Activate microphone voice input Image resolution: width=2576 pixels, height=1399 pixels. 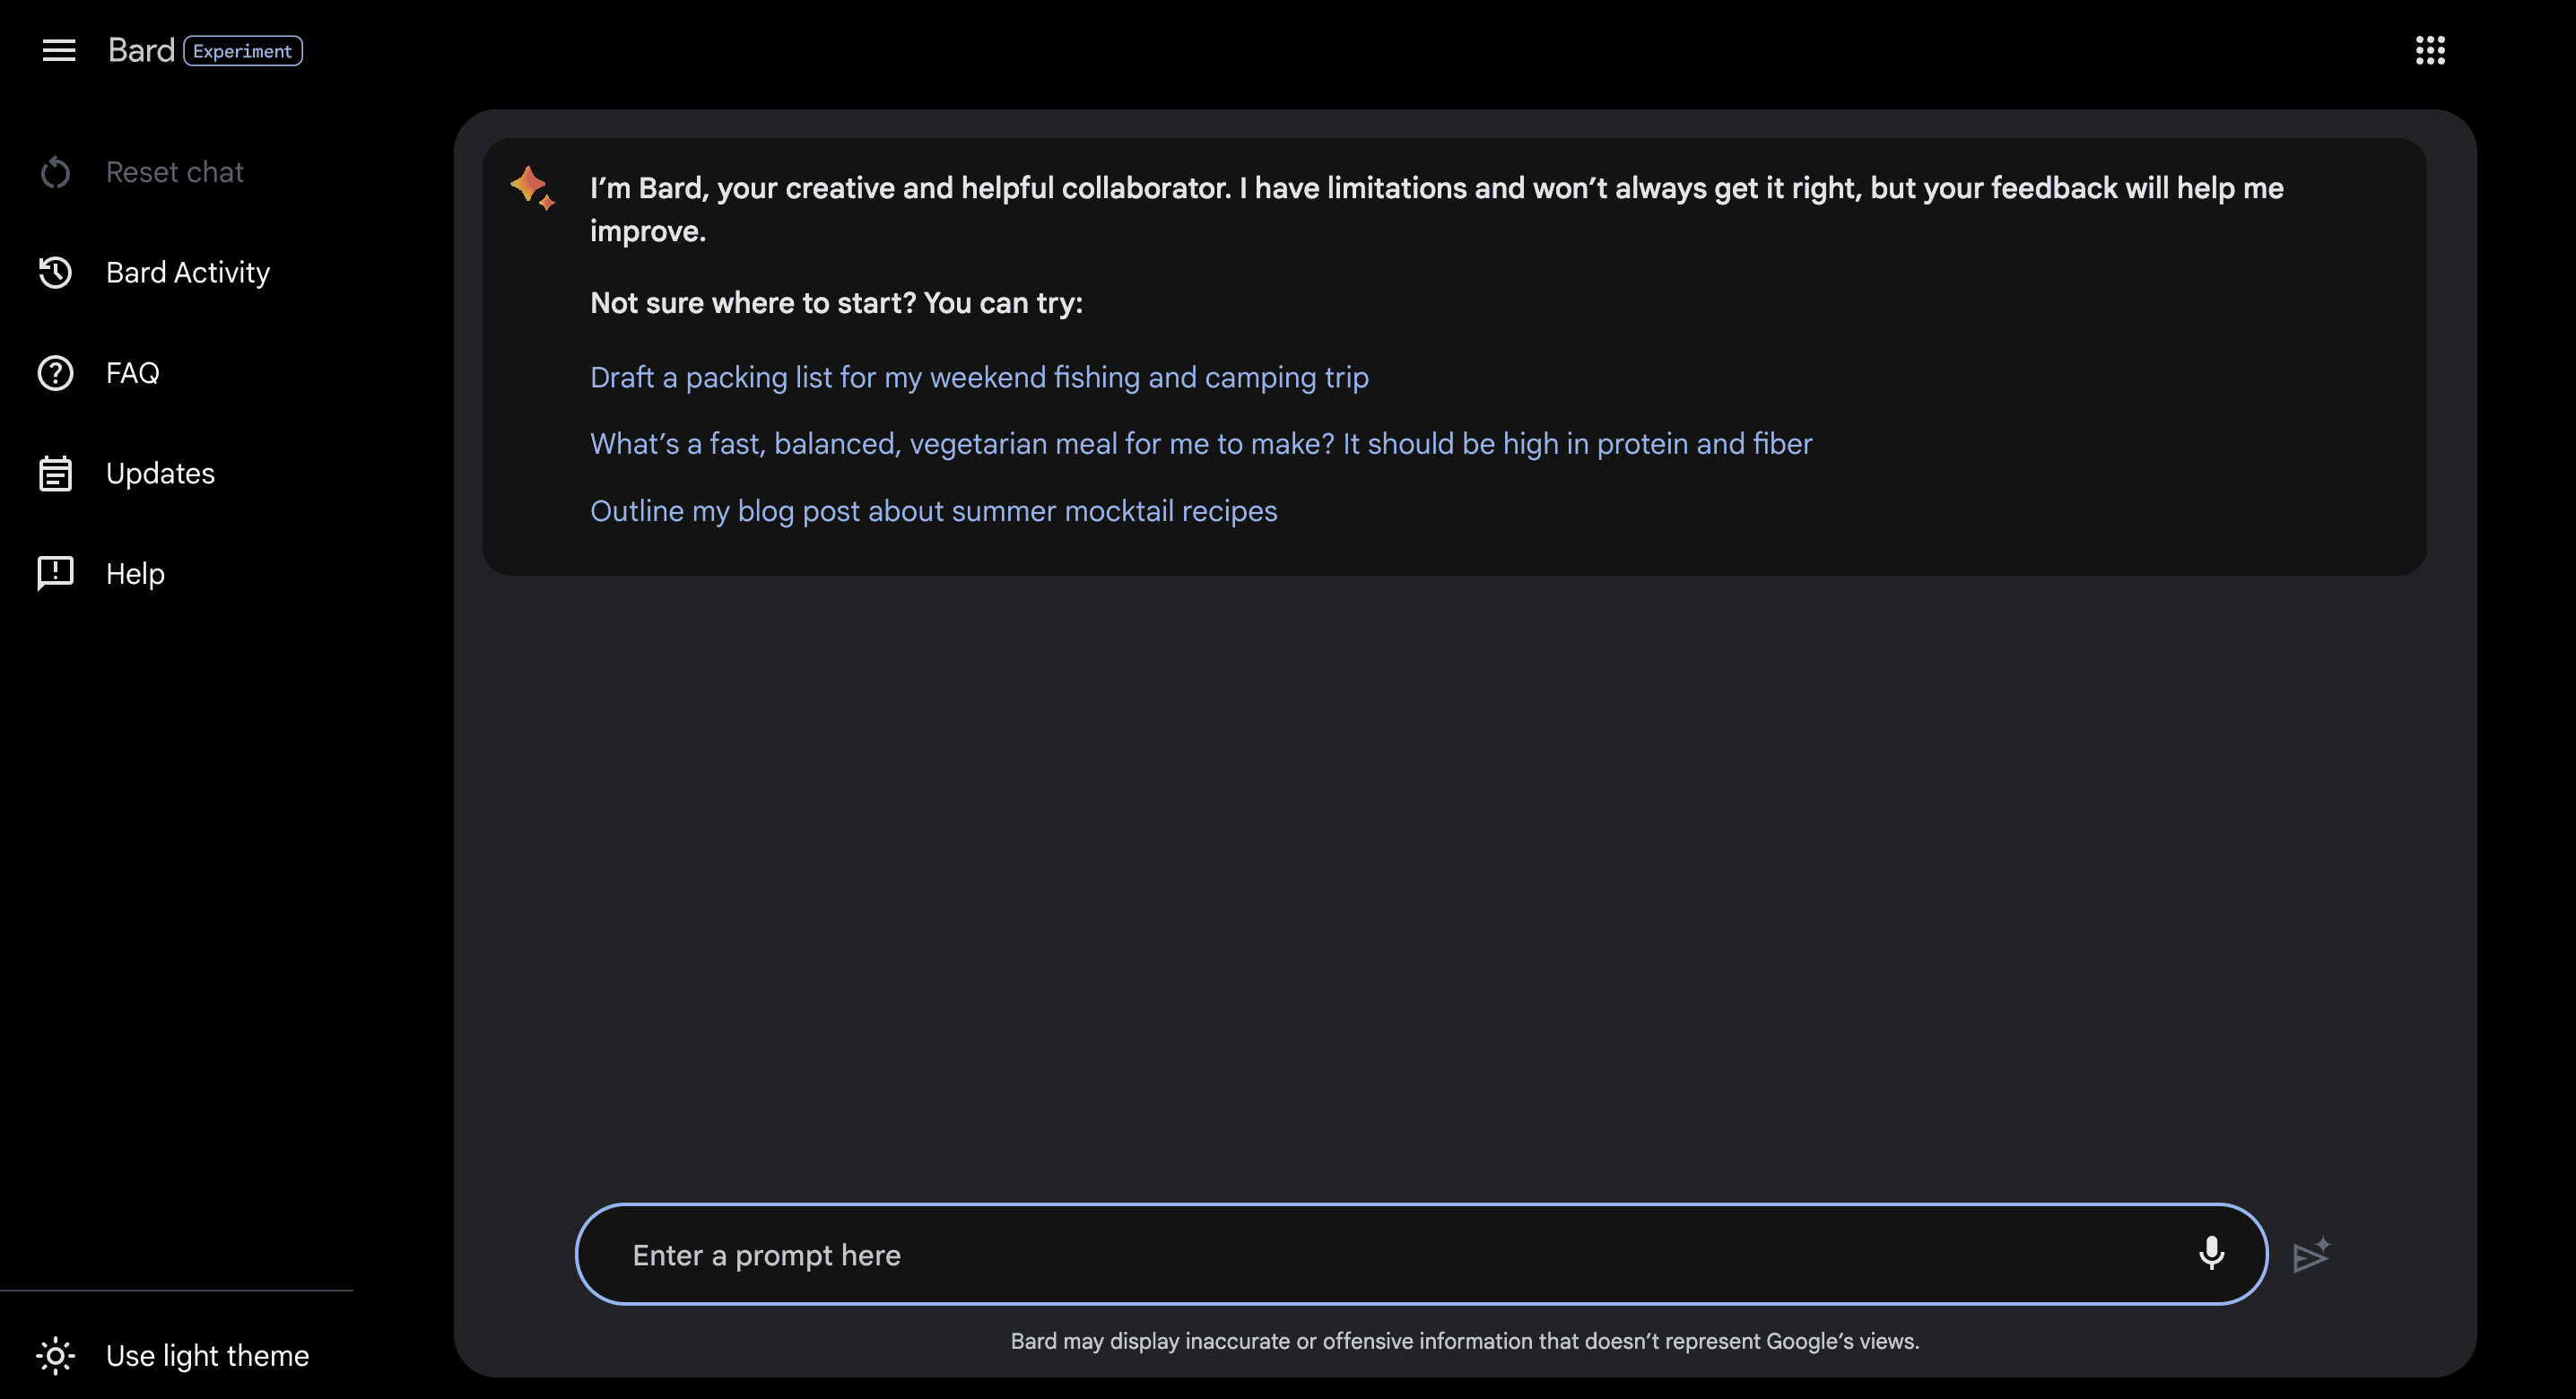2211,1254
